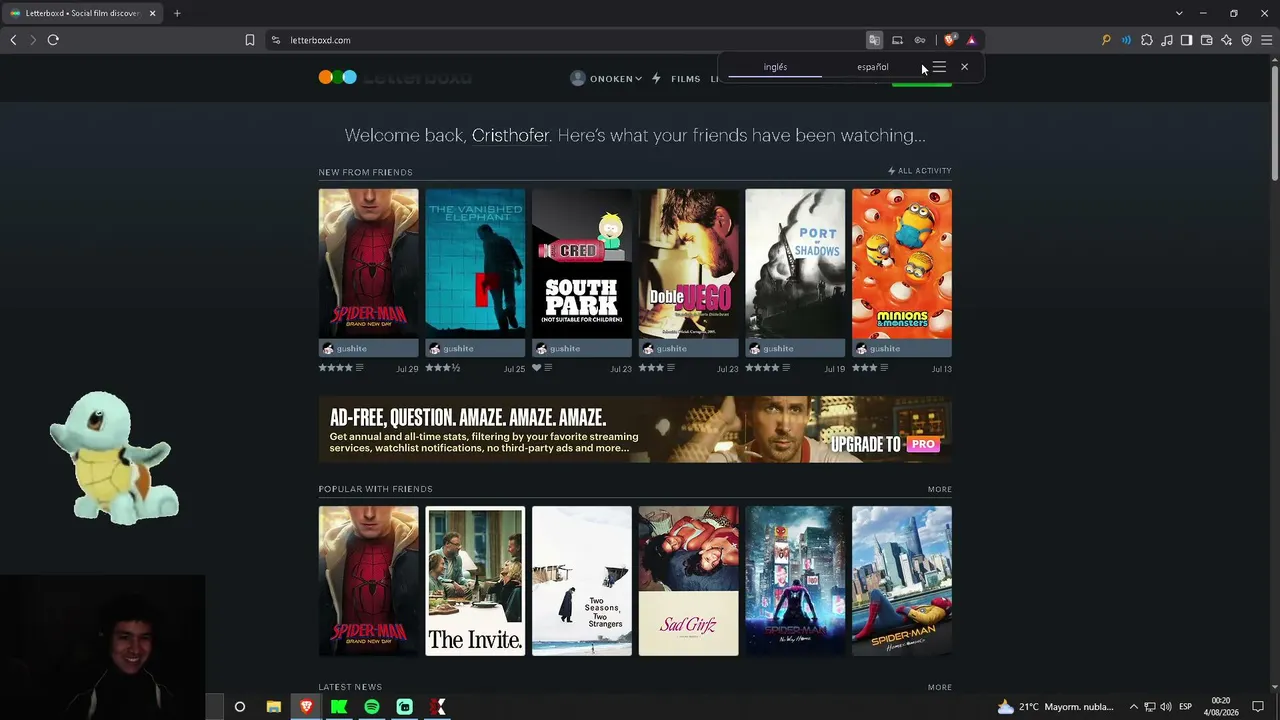Open Spotify from the taskbar

372,707
